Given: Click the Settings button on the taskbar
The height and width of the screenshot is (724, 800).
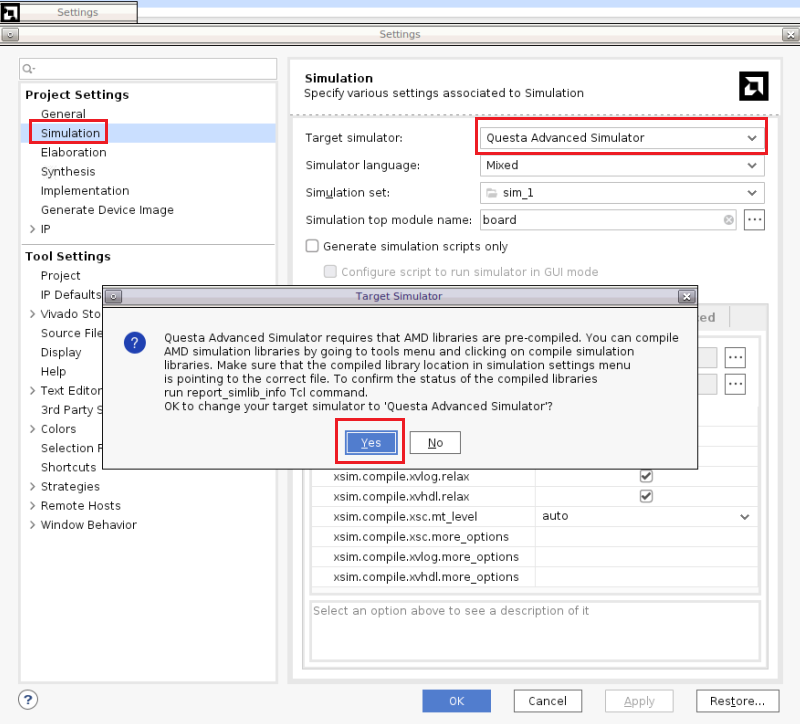Looking at the screenshot, I should coord(80,11).
